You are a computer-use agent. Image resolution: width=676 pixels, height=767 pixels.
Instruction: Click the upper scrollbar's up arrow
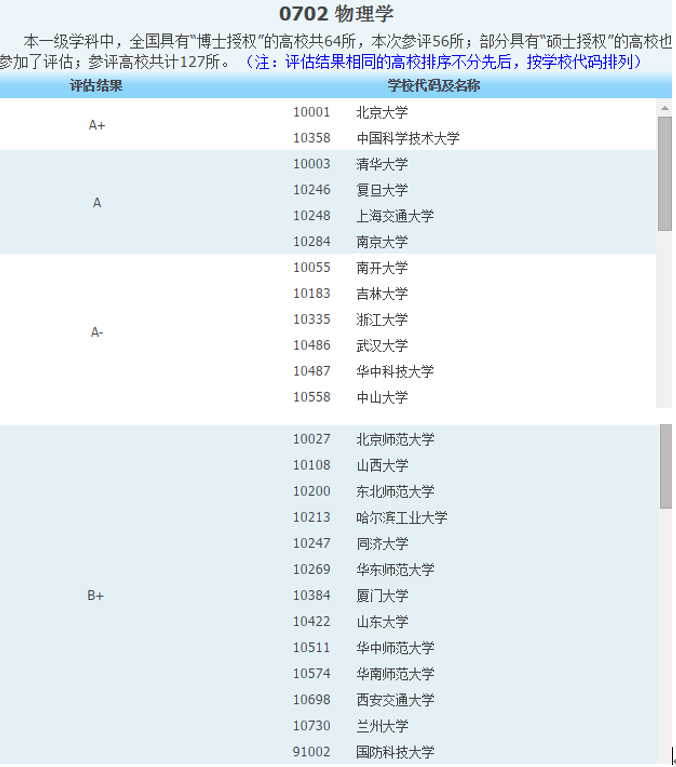tap(664, 107)
